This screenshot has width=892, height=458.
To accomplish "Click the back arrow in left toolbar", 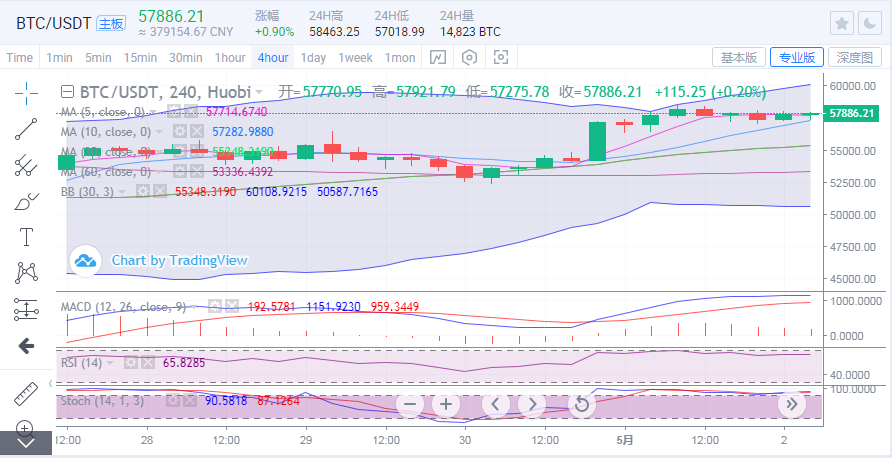I will (26, 345).
